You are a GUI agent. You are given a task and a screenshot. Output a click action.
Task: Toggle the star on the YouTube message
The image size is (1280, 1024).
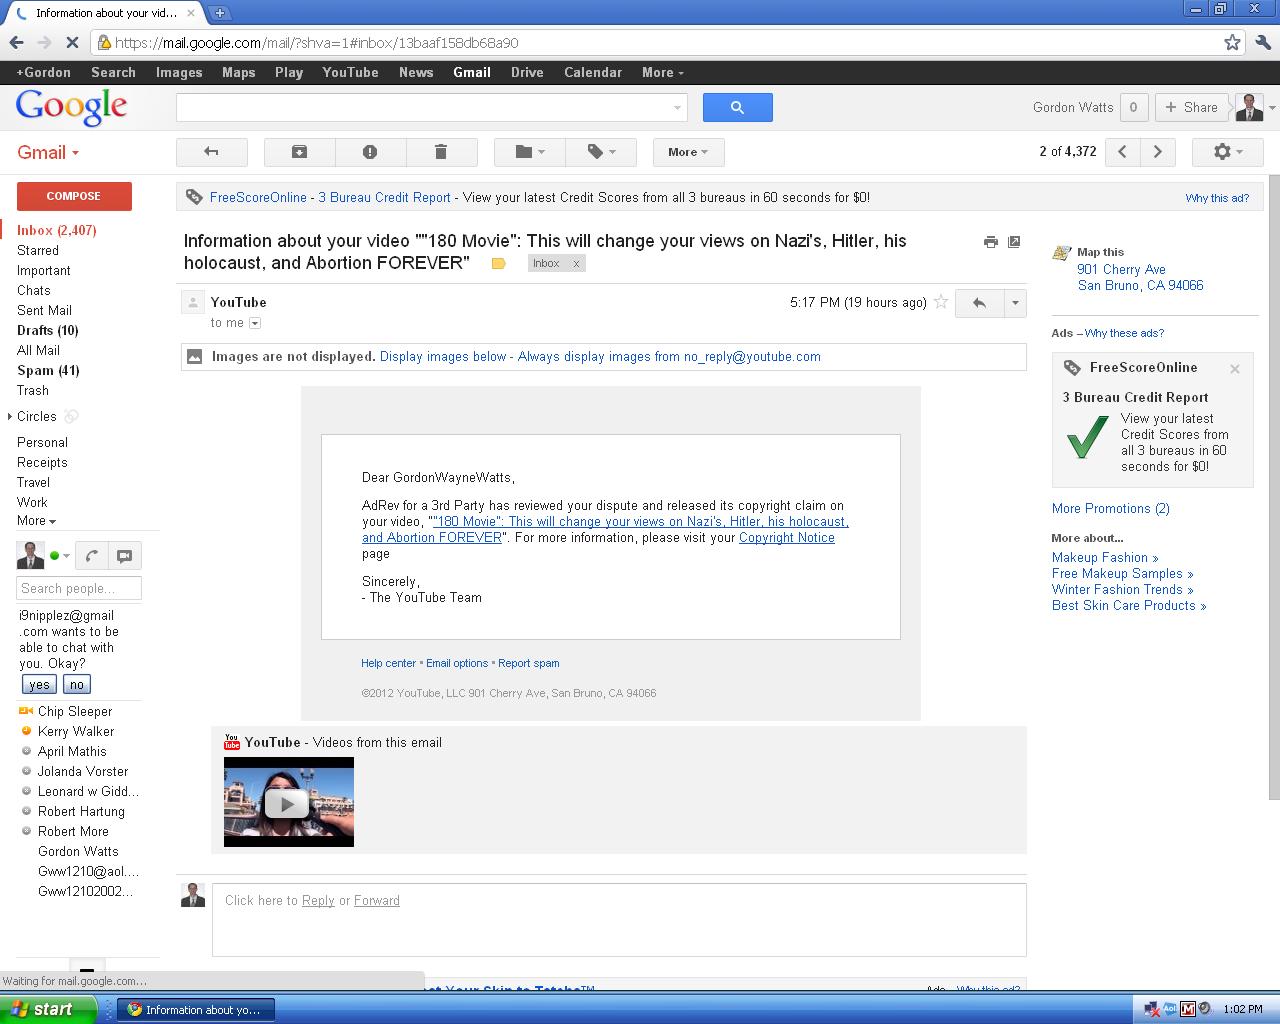pyautogui.click(x=941, y=302)
